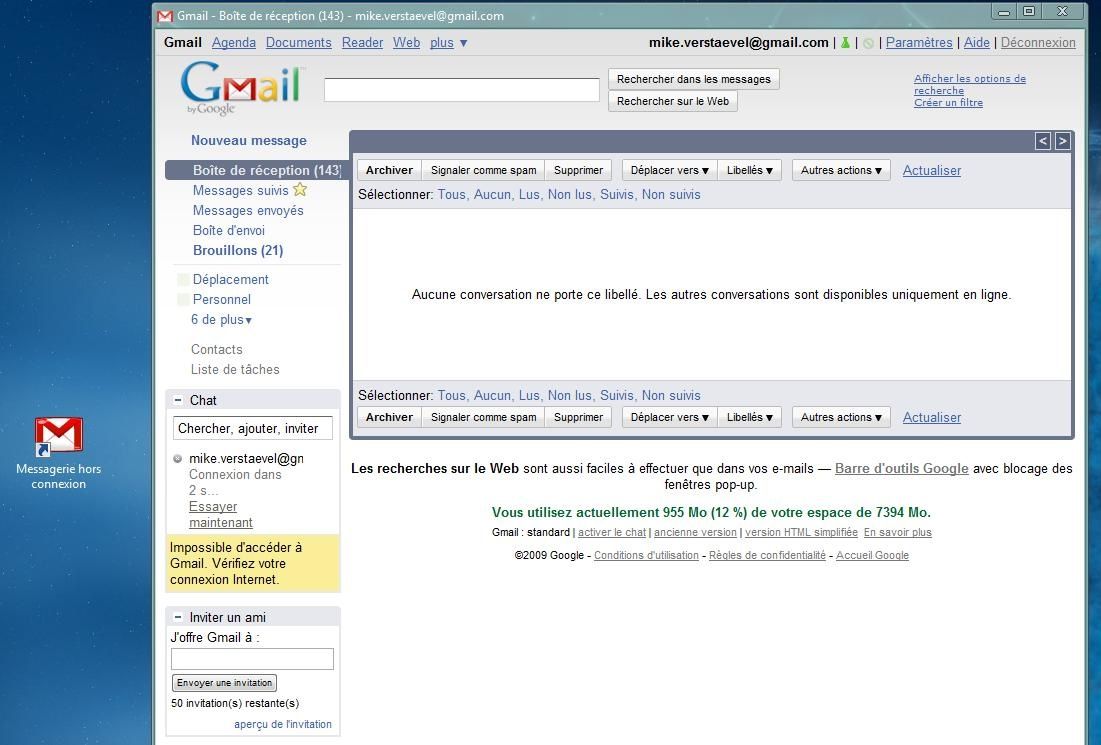Click the green Labs flask icon
Image resolution: width=1101 pixels, height=745 pixels.
845,43
